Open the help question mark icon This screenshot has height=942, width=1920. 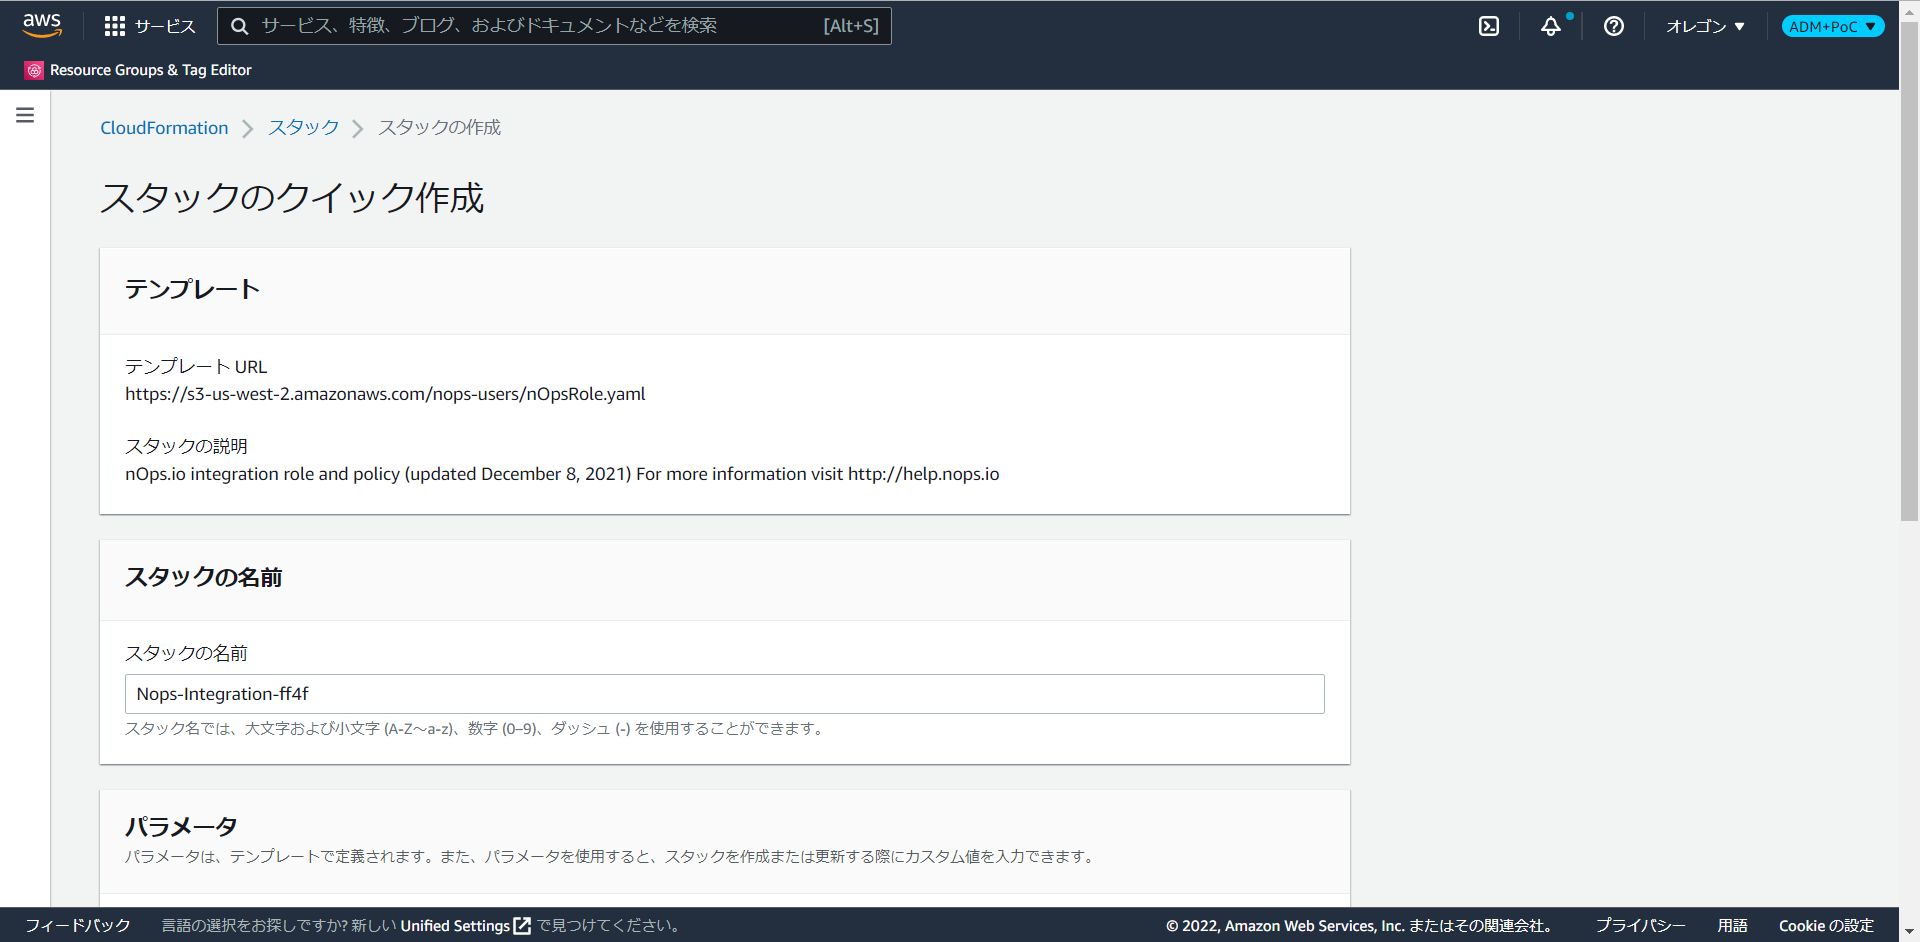point(1614,26)
